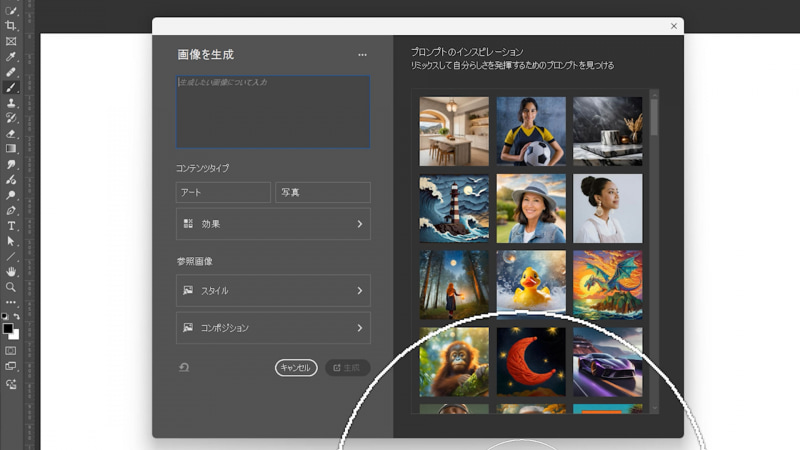Pick the moonlit forest thumbnail
The width and height of the screenshot is (800, 450).
[x=454, y=285]
